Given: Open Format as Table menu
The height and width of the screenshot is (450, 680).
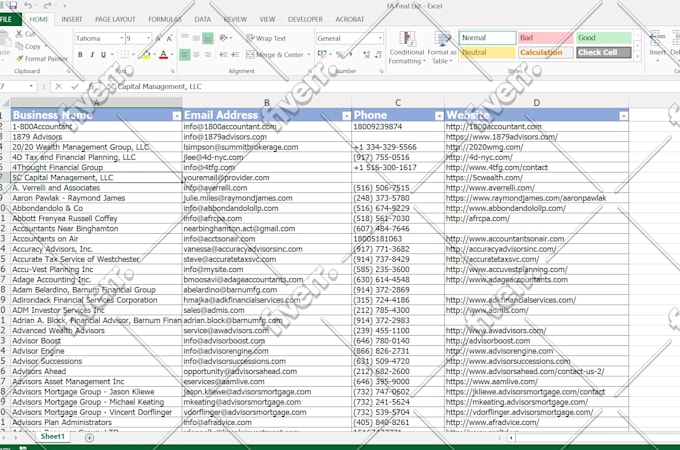Looking at the screenshot, I should [x=442, y=48].
